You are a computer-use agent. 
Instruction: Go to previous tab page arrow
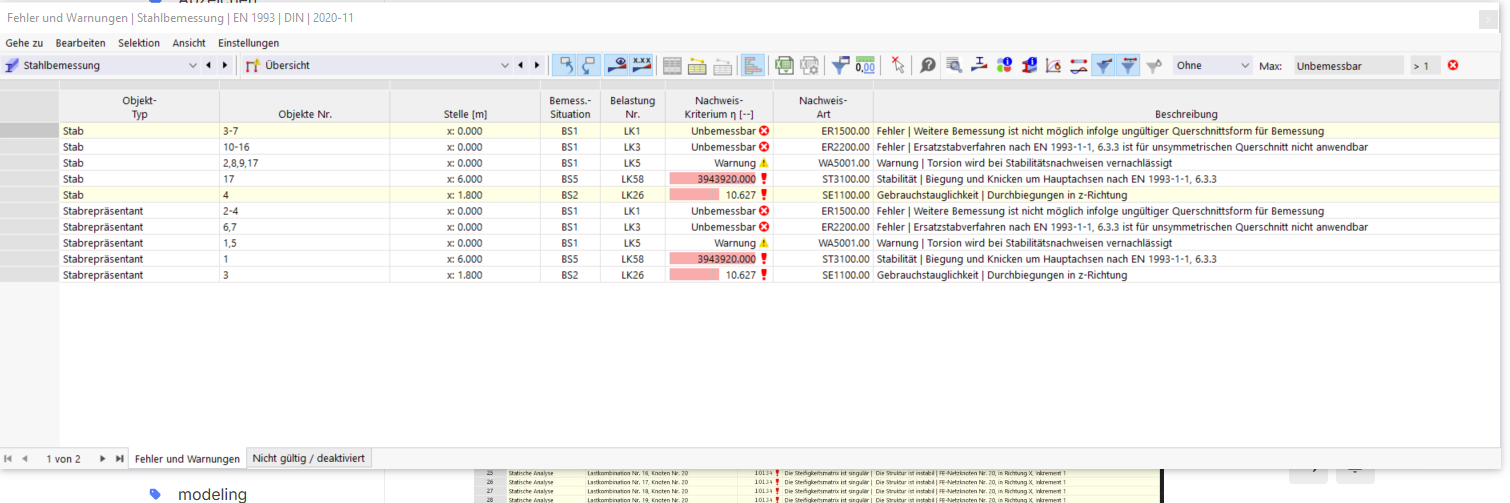pyautogui.click(x=24, y=458)
